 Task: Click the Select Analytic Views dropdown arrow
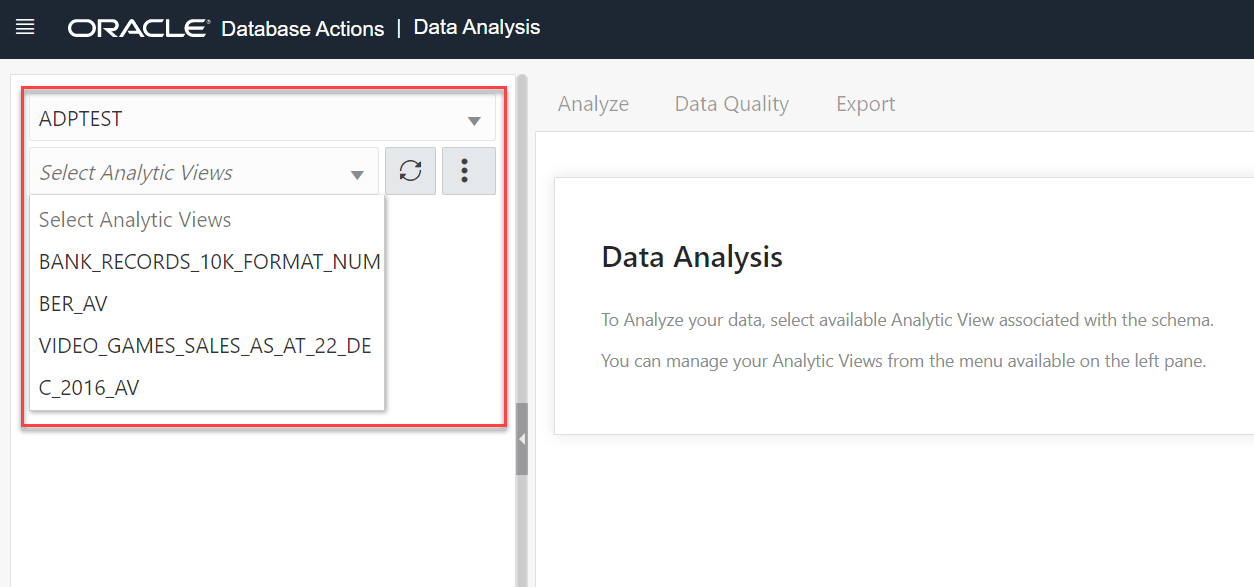click(357, 171)
